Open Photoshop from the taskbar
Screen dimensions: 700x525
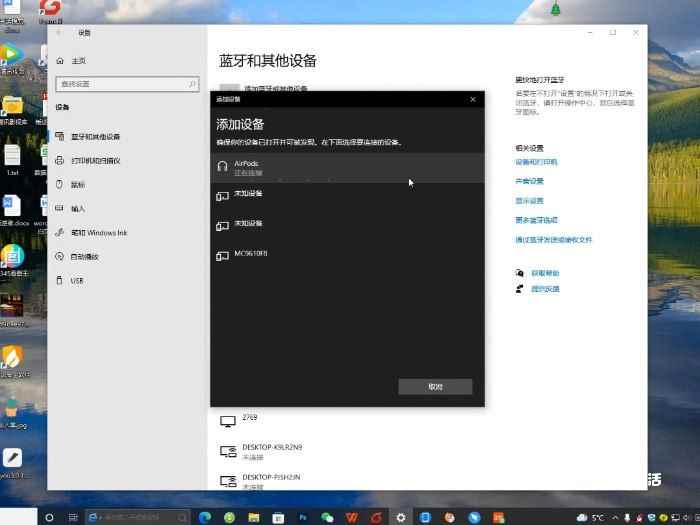click(303, 517)
